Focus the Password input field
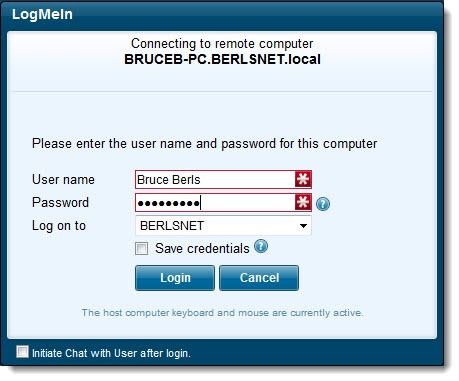This screenshot has height=381, width=459. coord(215,202)
